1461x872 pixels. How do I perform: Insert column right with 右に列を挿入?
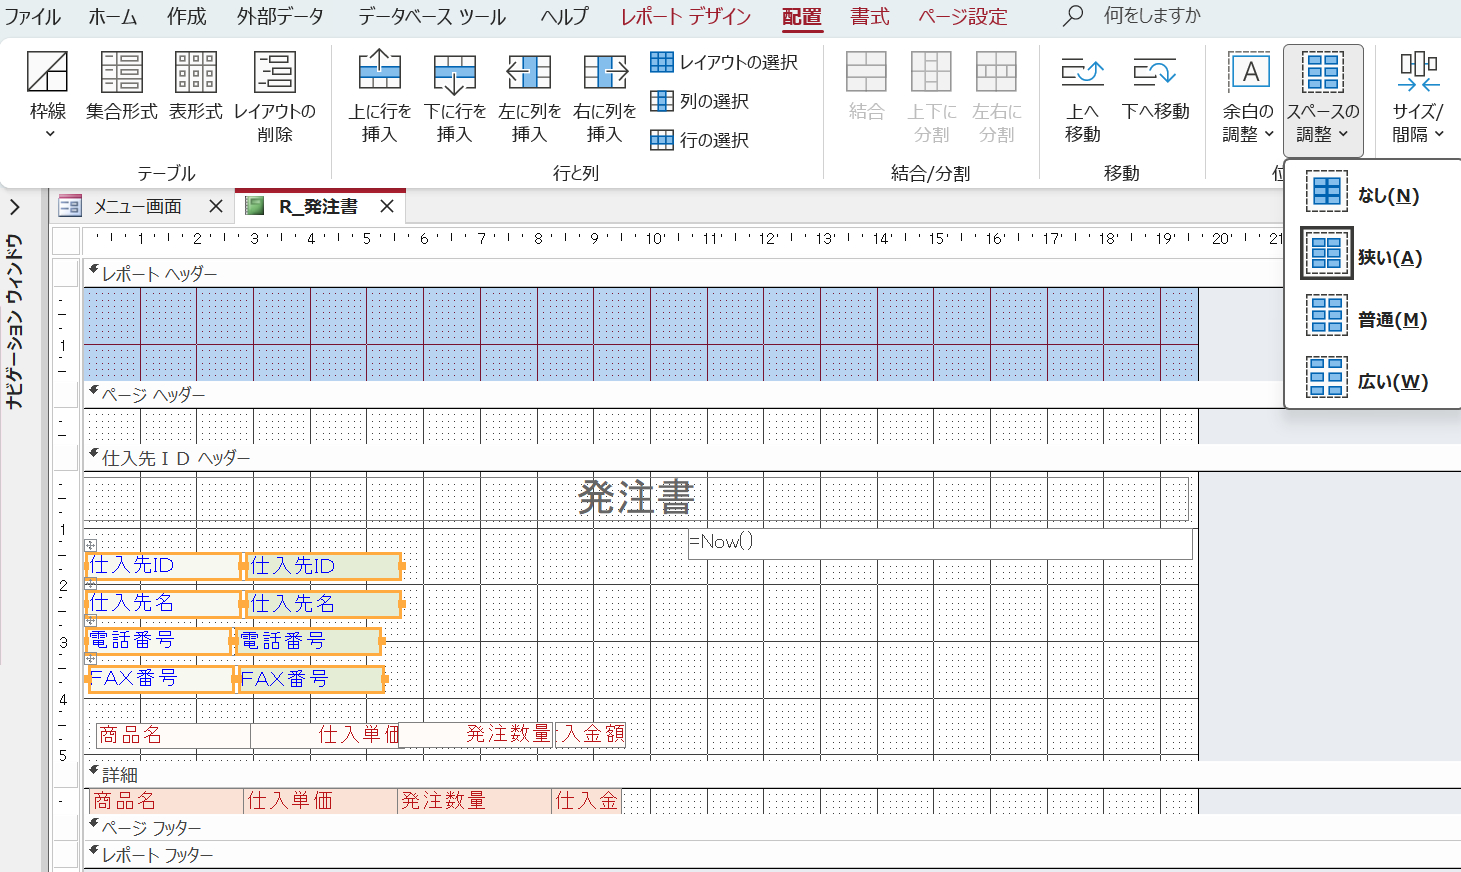[605, 96]
